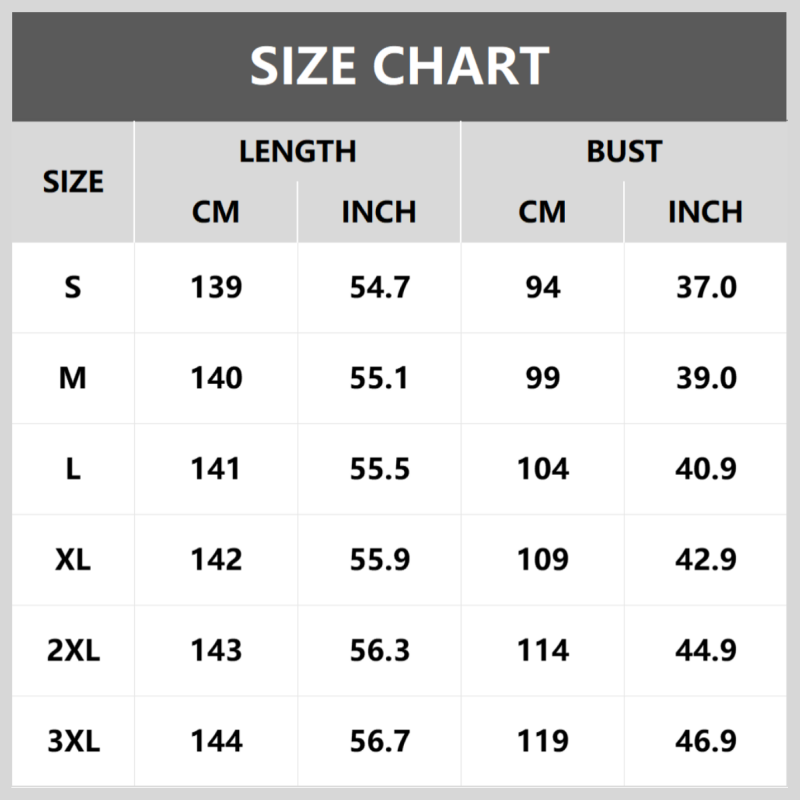Click the 37.0 bust inch value
The width and height of the screenshot is (800, 800).
tap(705, 288)
